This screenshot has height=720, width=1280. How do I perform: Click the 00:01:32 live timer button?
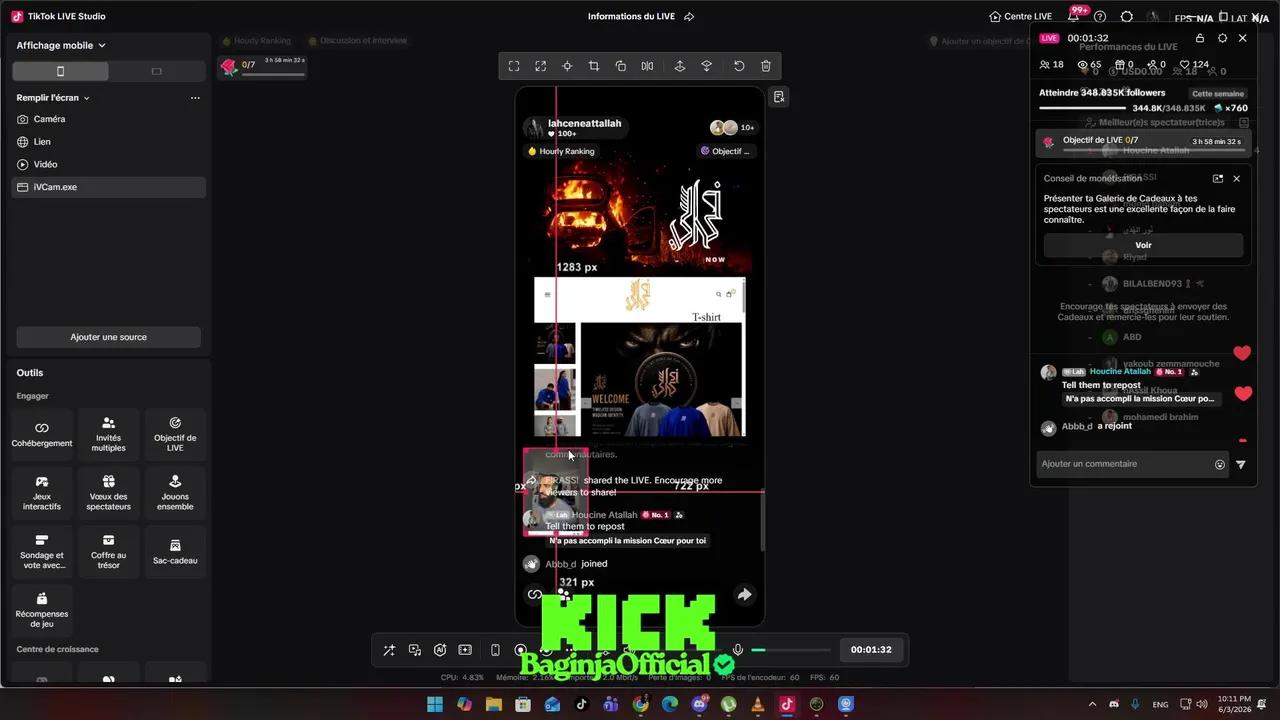[x=871, y=650]
